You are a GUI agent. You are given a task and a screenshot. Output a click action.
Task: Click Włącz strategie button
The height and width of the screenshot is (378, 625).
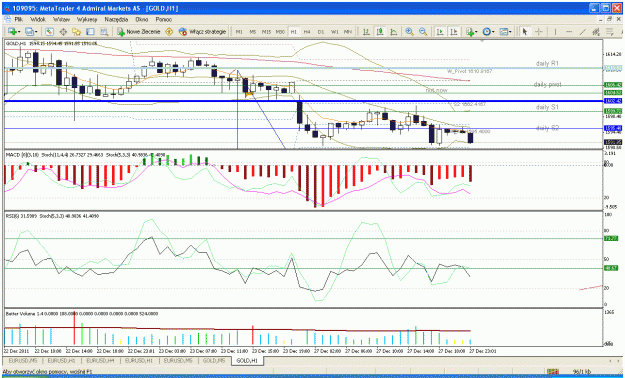point(202,32)
